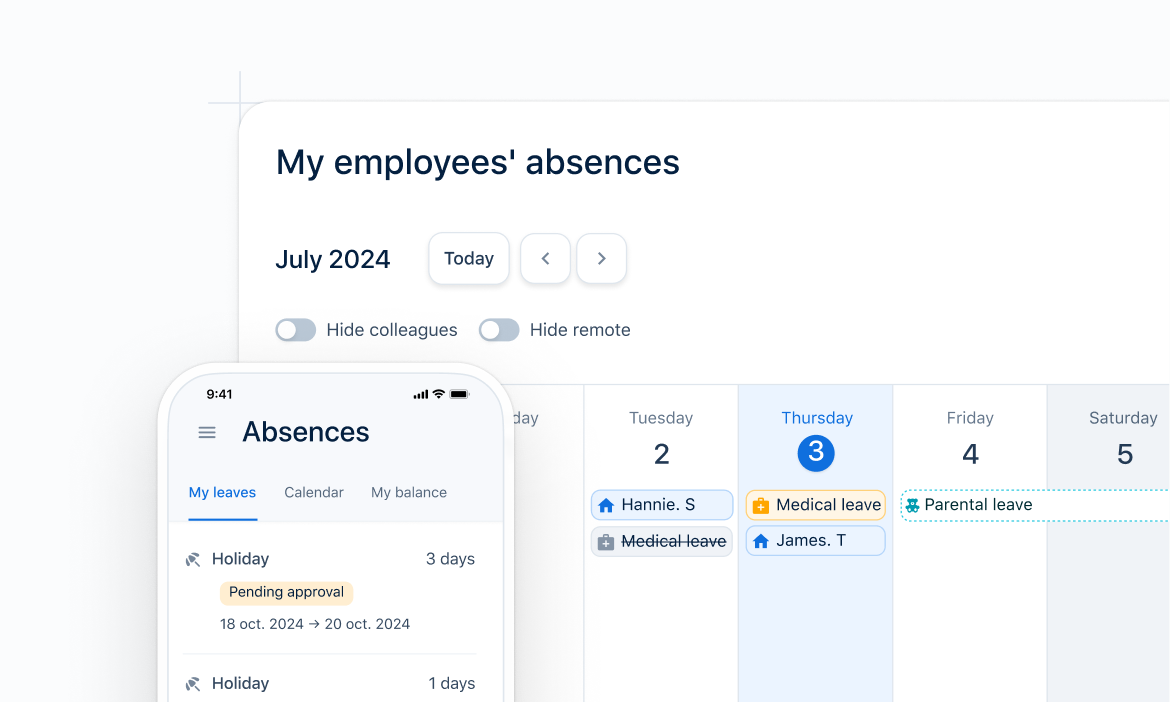Screen dimensions: 1170x702
Task: Click the orange medical kit icon
Action: click(761, 506)
